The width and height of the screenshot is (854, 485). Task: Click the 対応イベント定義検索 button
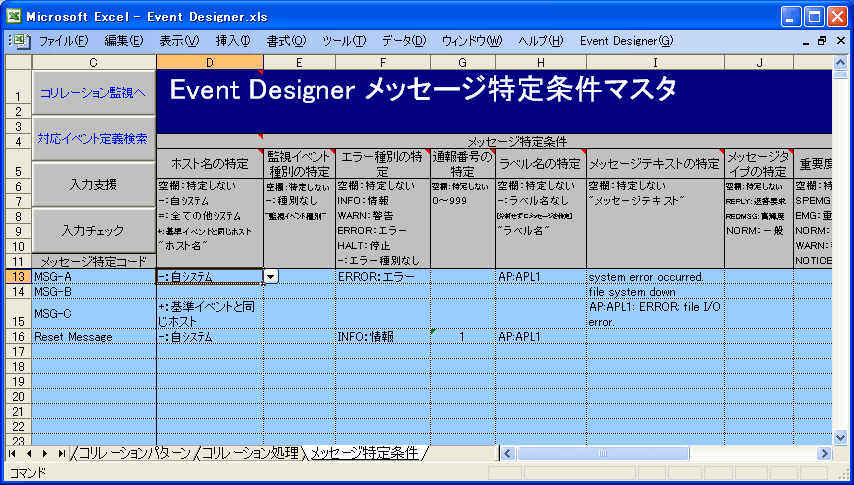(93, 139)
